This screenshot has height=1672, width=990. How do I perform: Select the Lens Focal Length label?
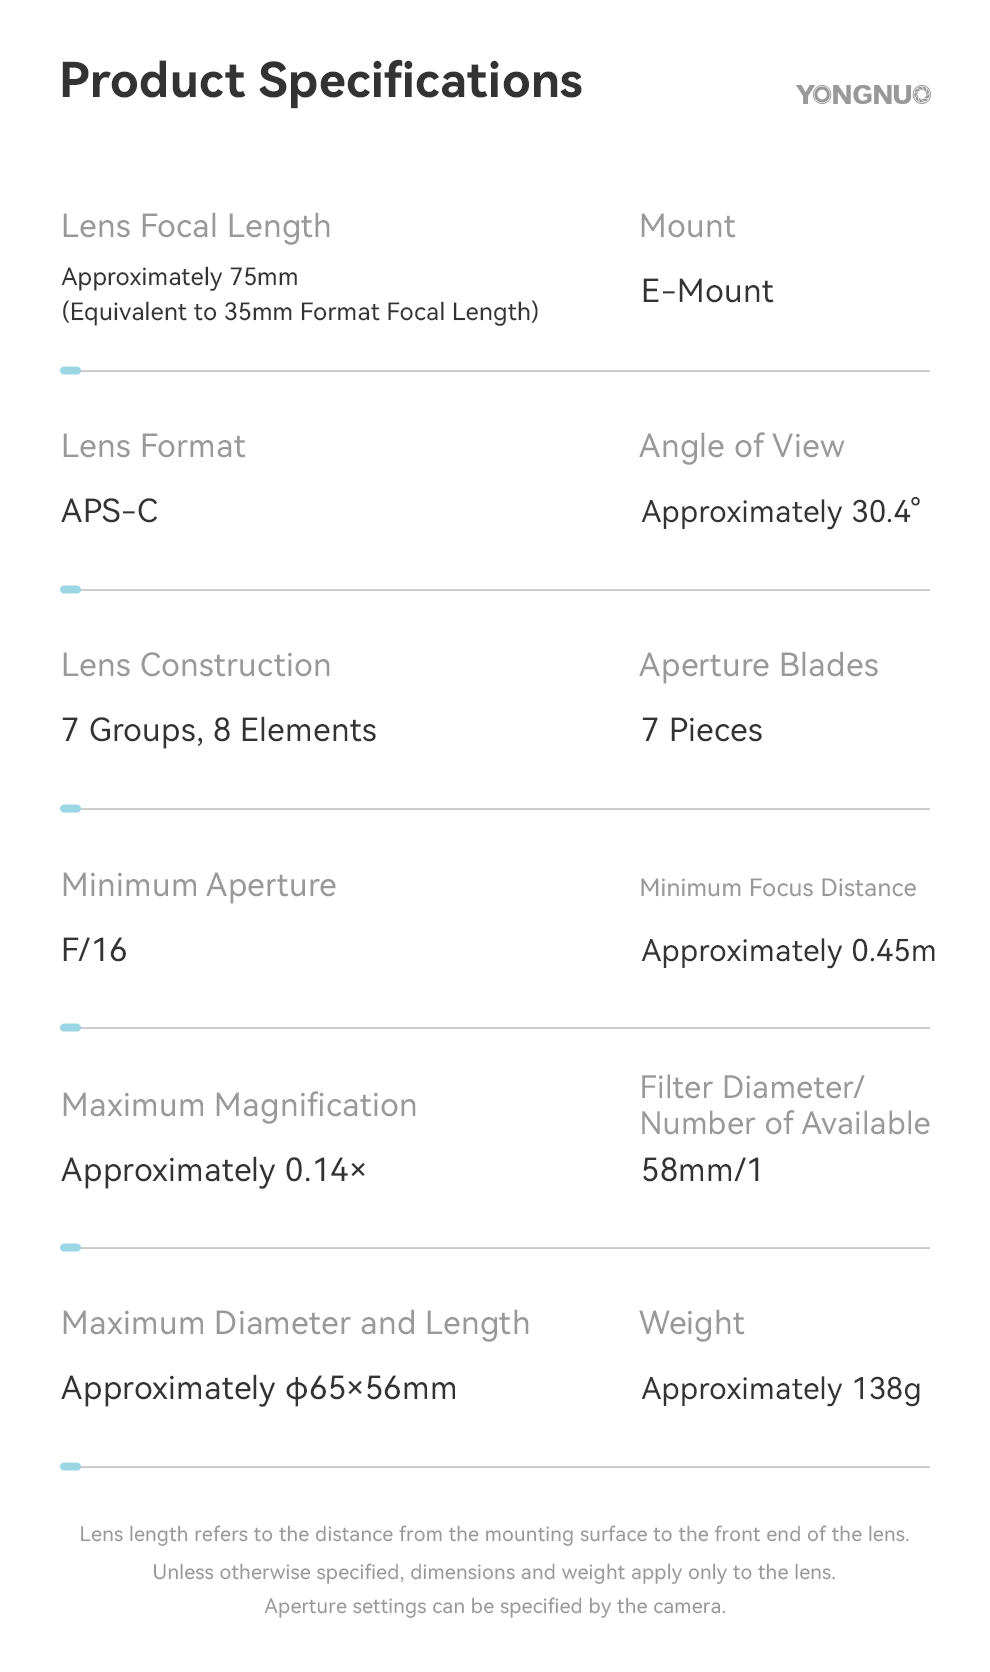[x=196, y=227]
